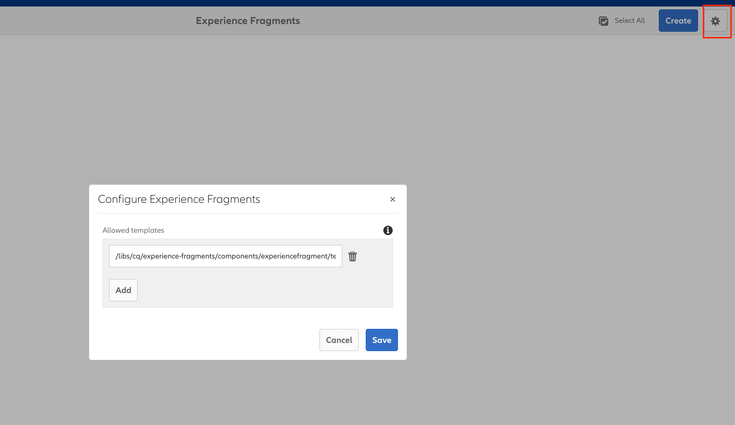Click the Configure Experience Fragments dialog title
Image resolution: width=735 pixels, height=425 pixels.
pos(179,199)
